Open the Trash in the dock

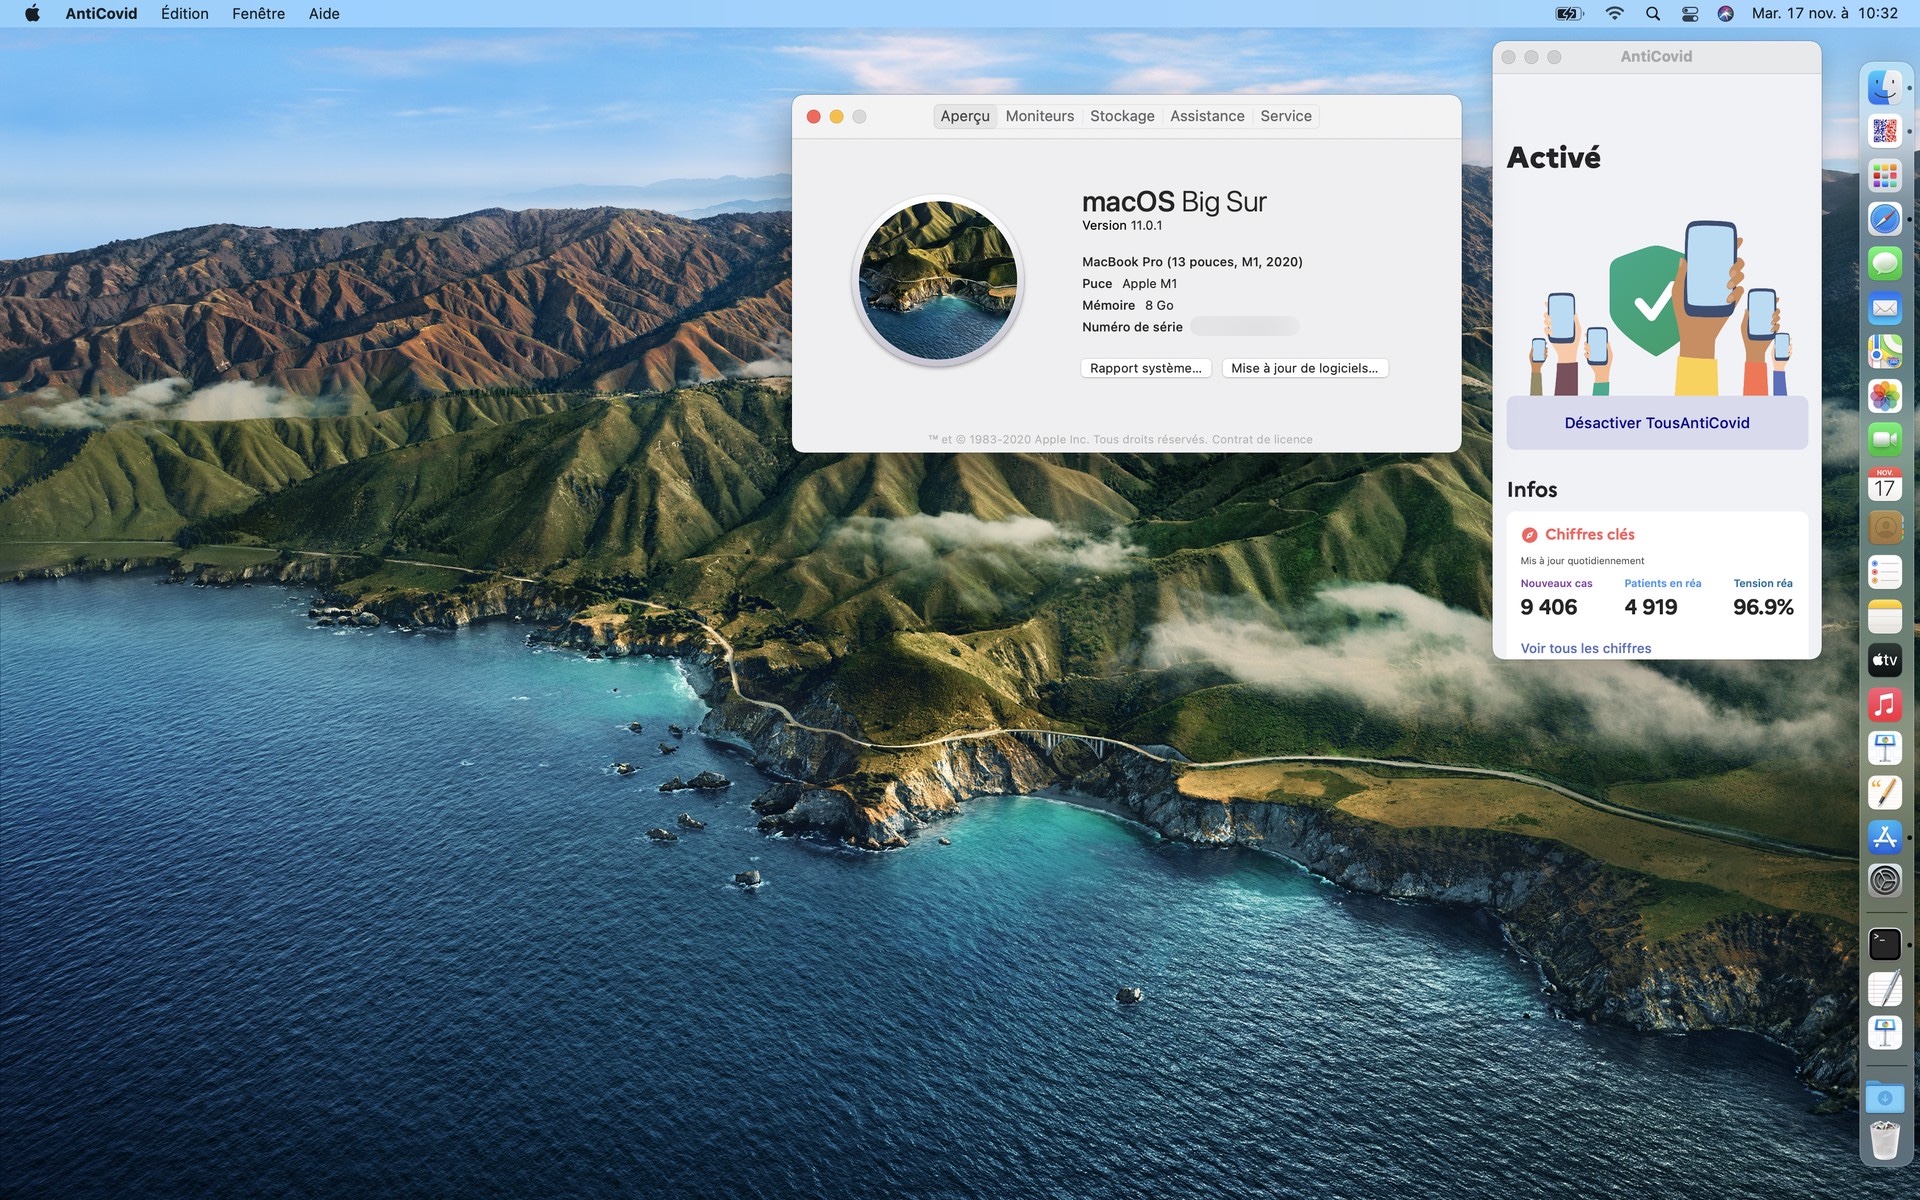click(x=1884, y=1140)
